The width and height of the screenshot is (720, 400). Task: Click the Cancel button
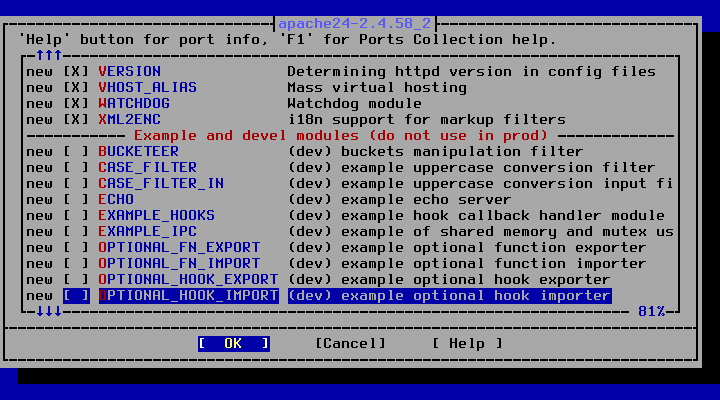coord(350,344)
